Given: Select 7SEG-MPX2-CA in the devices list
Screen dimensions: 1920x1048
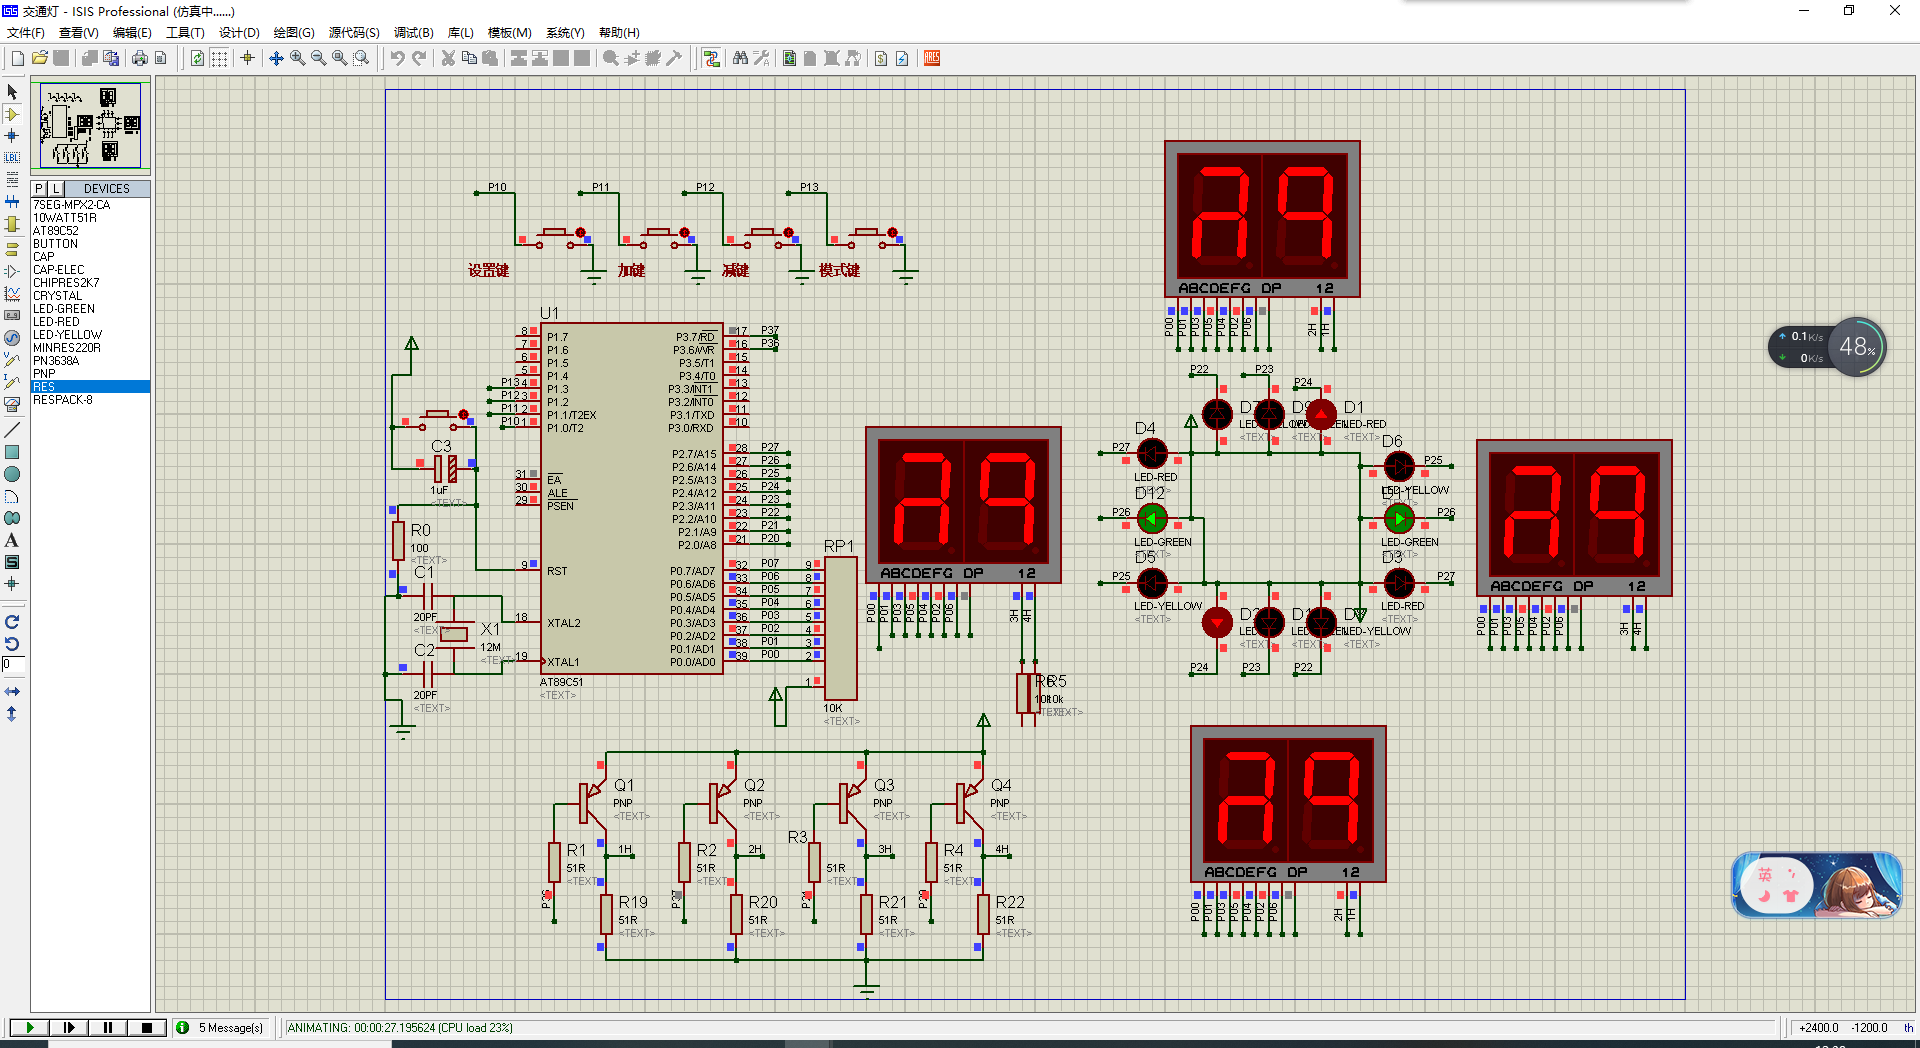Looking at the screenshot, I should point(90,205).
